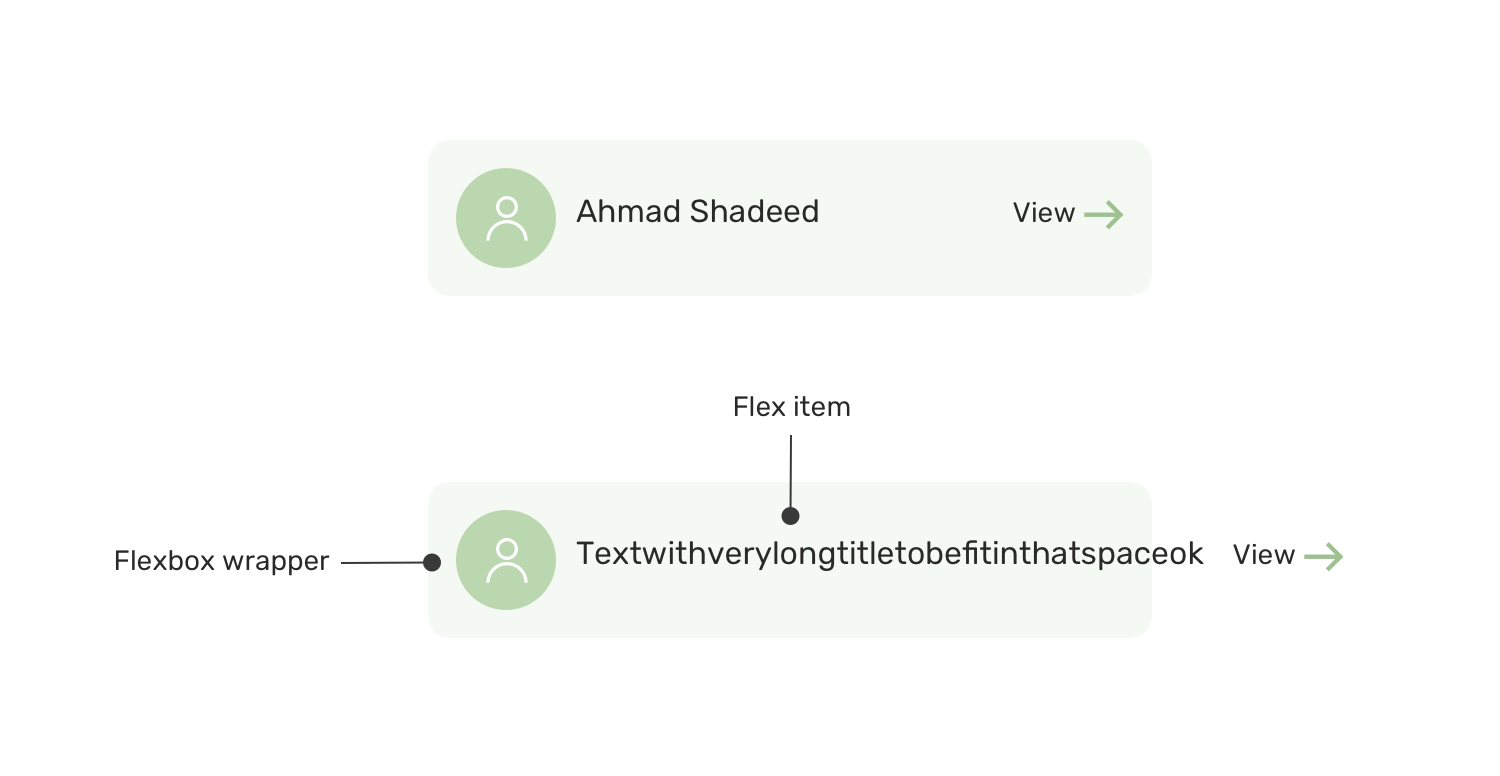Click the vertical line below Flex item label
1500x776 pixels.
point(790,471)
